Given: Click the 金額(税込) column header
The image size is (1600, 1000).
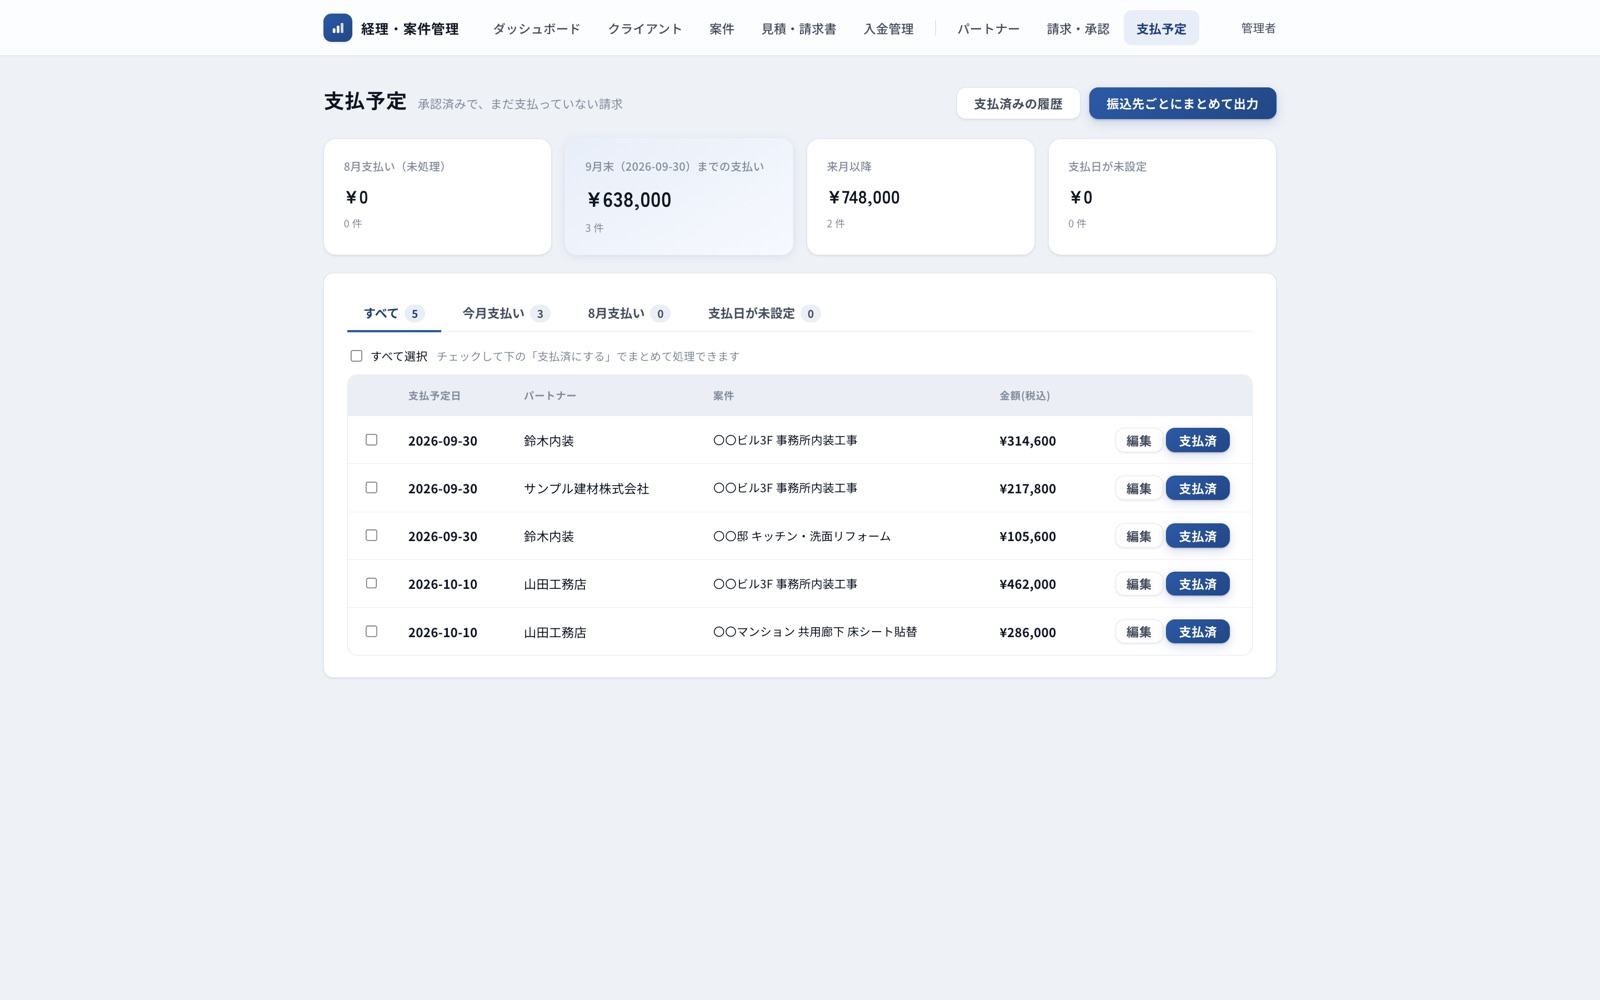Looking at the screenshot, I should tap(1024, 396).
